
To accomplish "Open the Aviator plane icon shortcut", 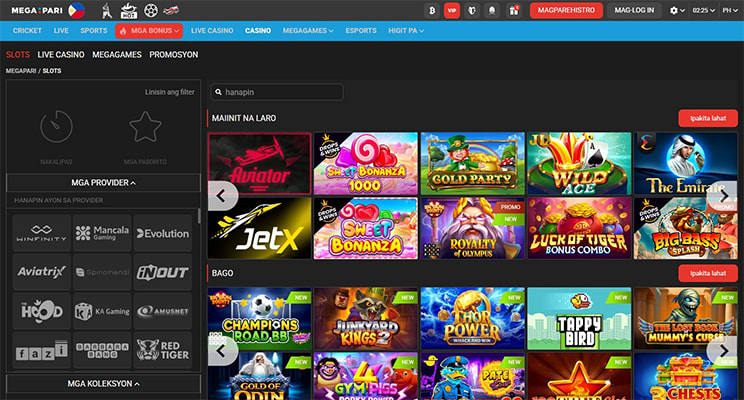I will (171, 10).
